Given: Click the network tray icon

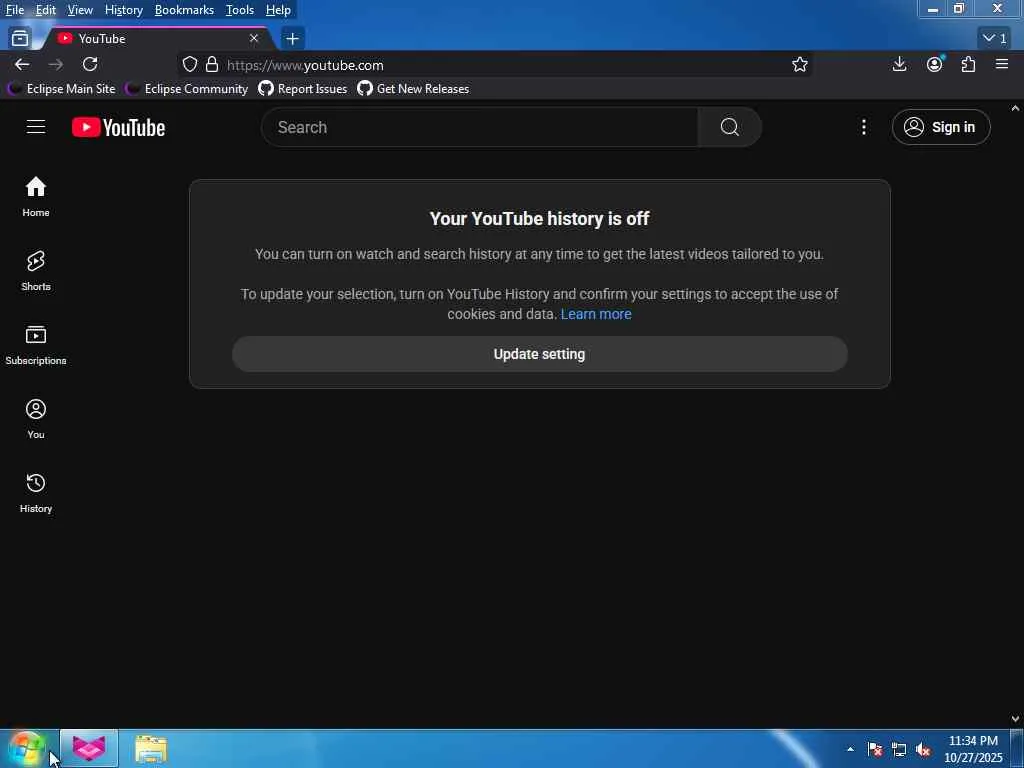Looking at the screenshot, I should 899,750.
